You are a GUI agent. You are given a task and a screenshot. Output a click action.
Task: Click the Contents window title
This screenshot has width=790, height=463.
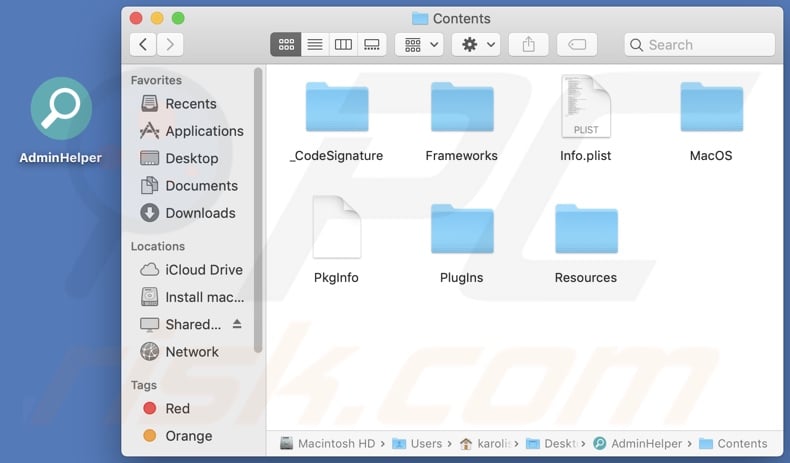[451, 19]
